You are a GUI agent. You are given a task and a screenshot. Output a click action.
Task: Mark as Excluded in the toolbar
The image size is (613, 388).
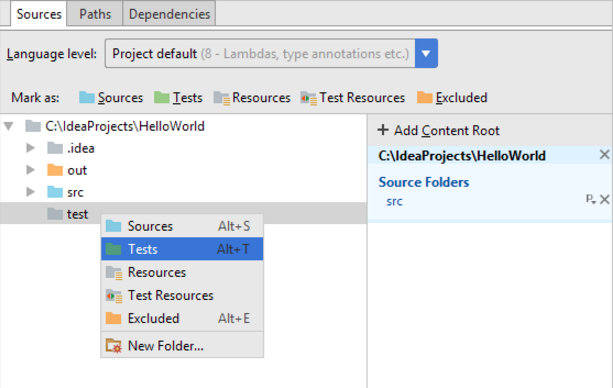[452, 97]
